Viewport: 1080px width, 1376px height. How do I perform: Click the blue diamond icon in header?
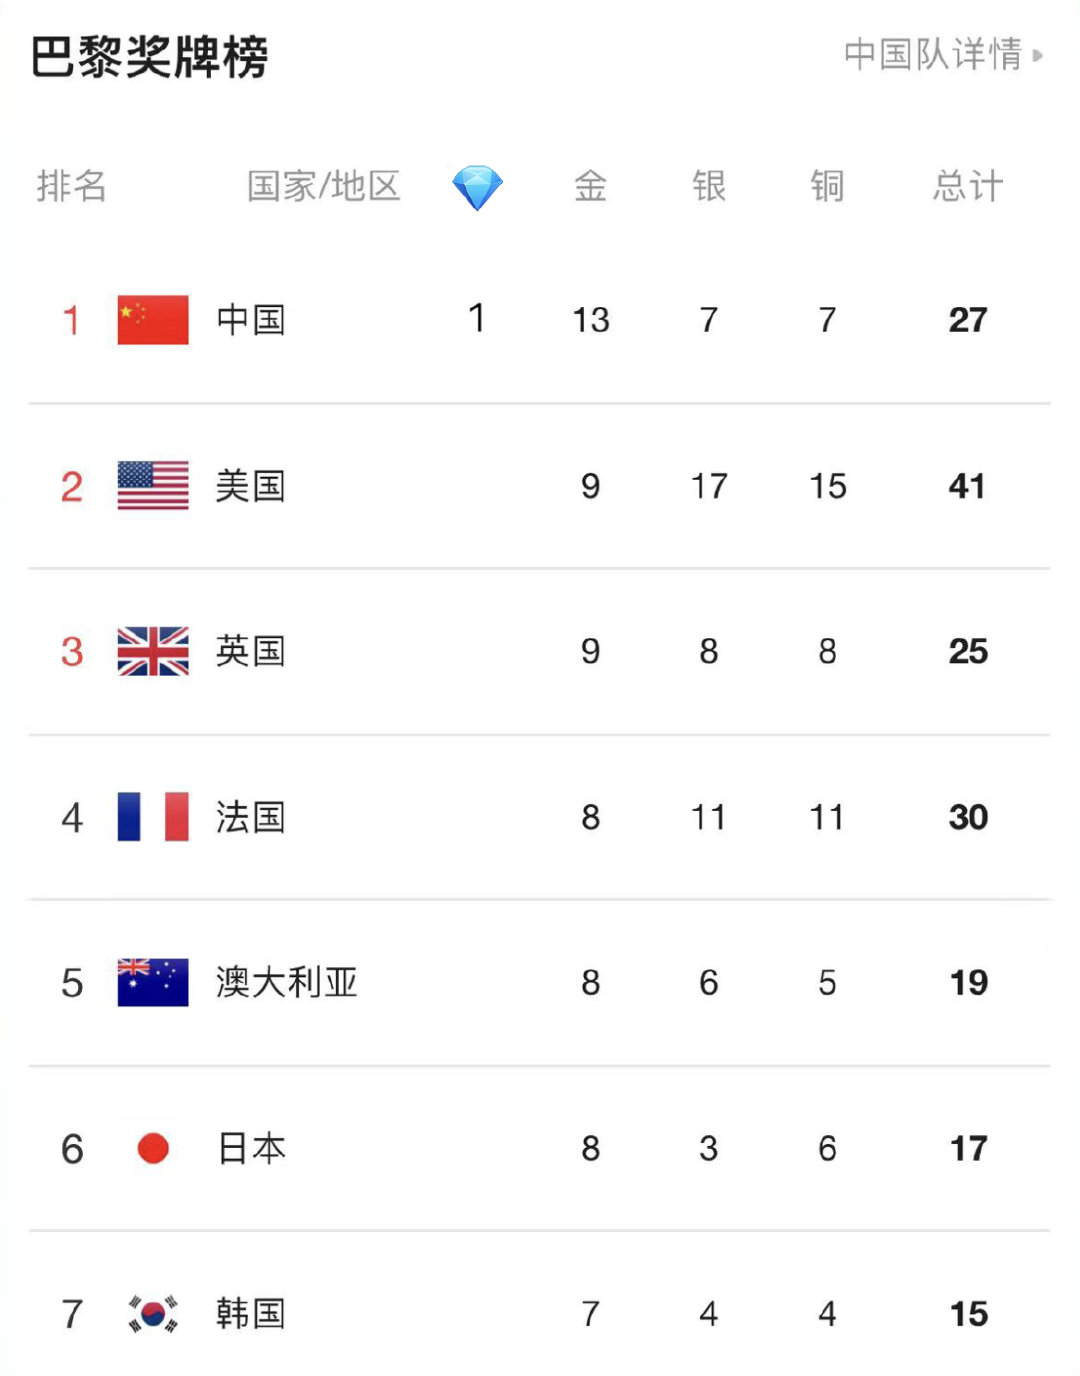tap(477, 187)
